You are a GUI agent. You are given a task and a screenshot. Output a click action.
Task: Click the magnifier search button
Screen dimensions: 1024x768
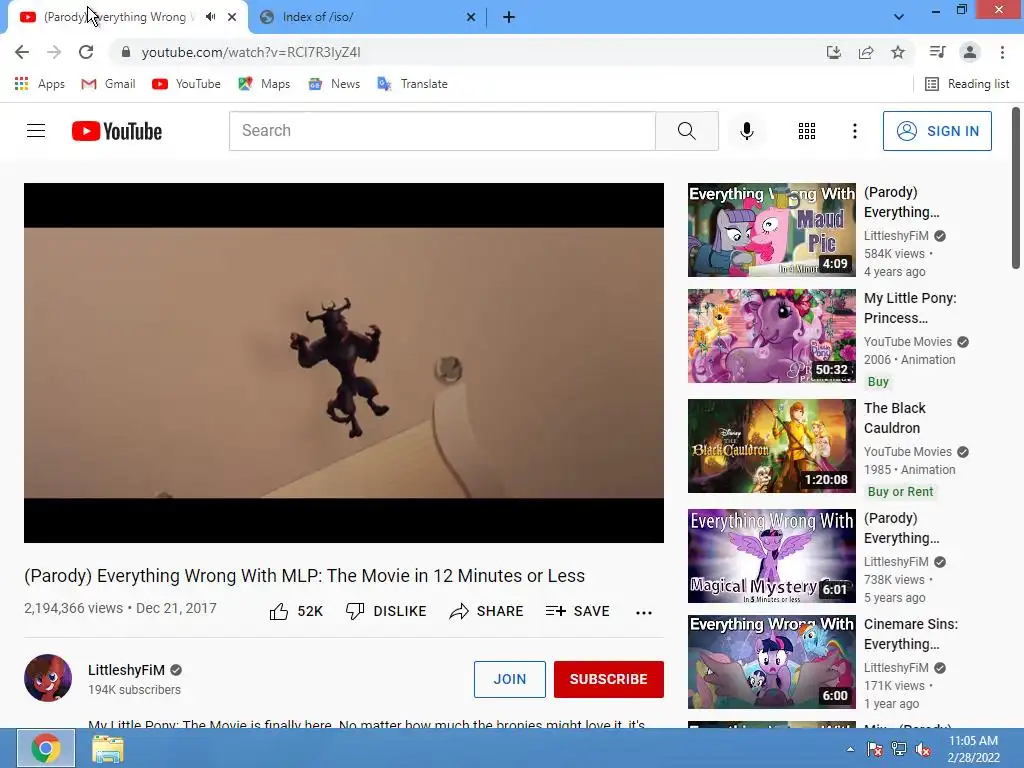(x=687, y=131)
